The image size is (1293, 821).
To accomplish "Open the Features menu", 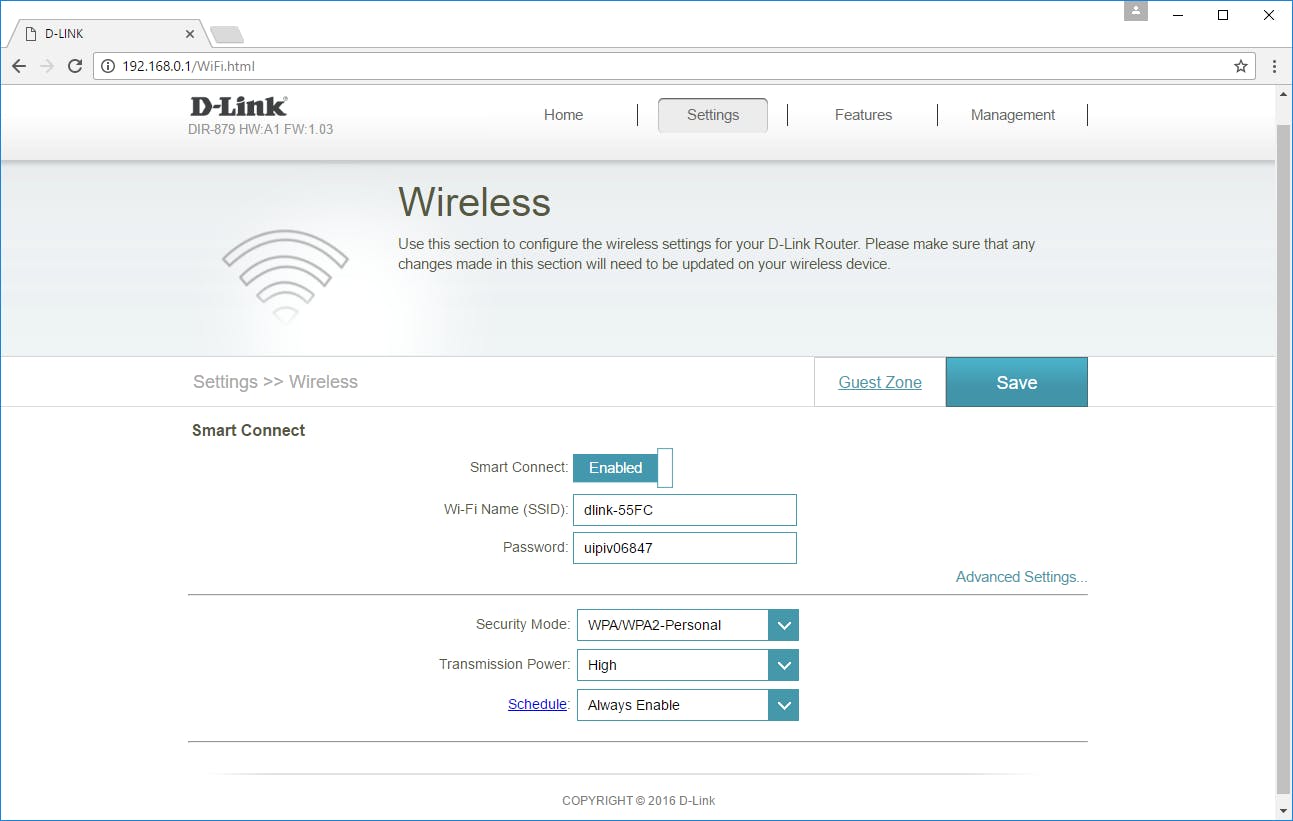I will [863, 115].
